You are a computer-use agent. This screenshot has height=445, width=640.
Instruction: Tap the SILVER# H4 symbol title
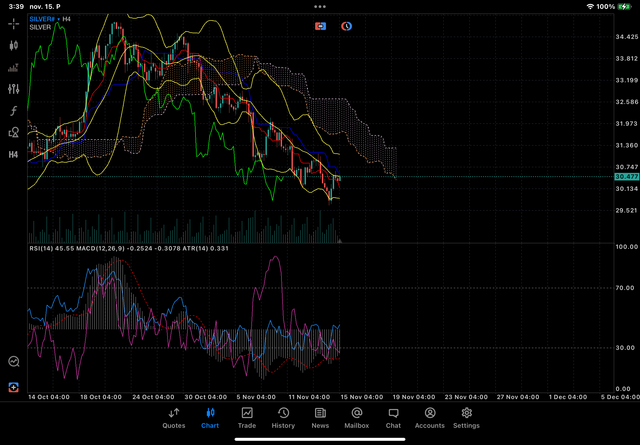50,19
